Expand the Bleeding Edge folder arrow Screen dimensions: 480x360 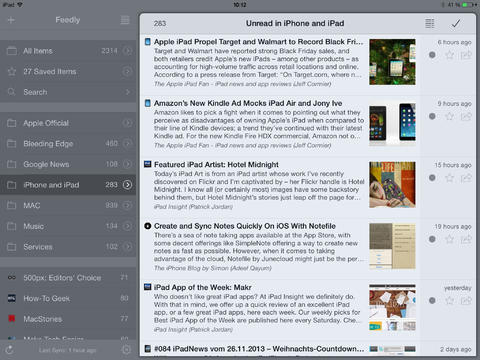click(127, 143)
